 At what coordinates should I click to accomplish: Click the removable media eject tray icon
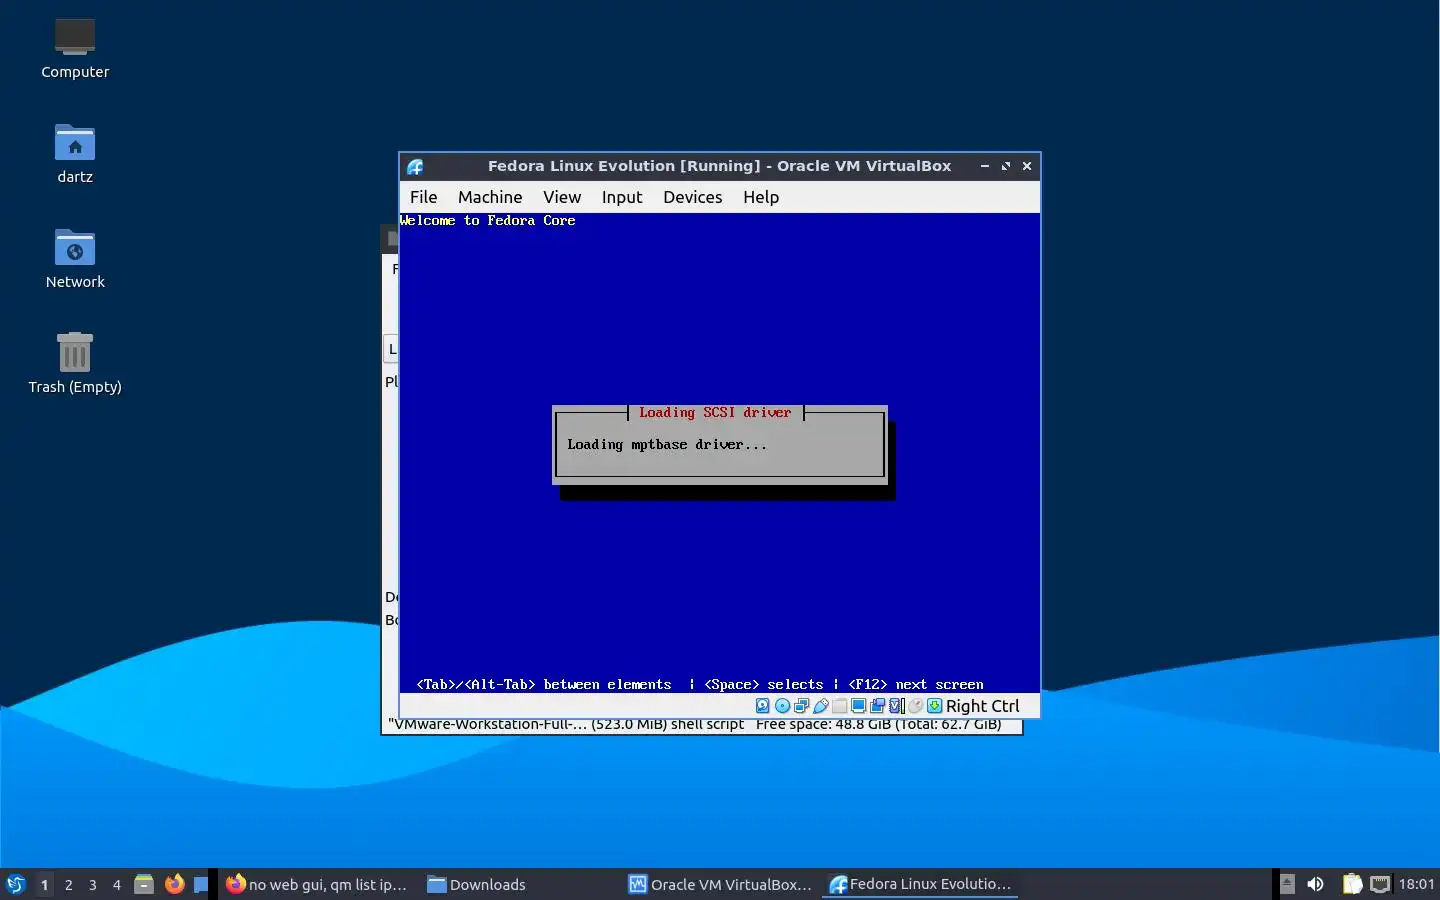pos(1287,884)
